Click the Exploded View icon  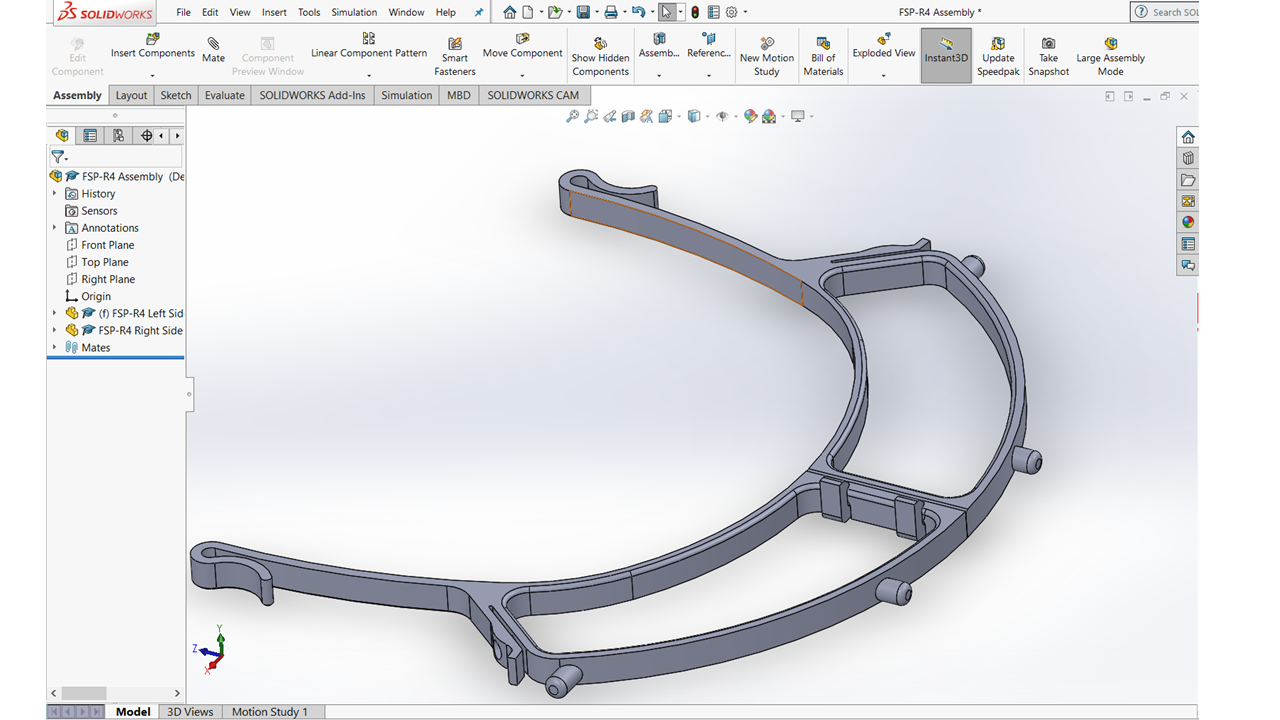[884, 39]
